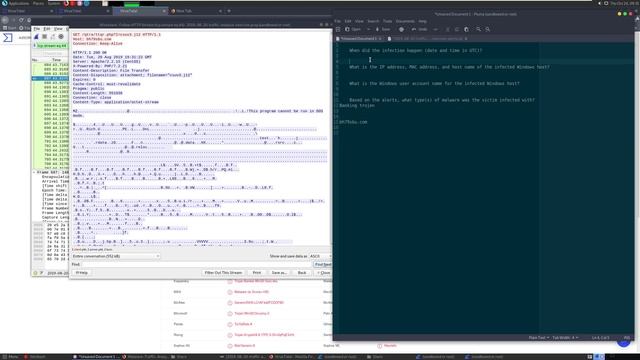Click the Pluma cut icon
This screenshot has height=360, width=640.
click(x=447, y=29)
